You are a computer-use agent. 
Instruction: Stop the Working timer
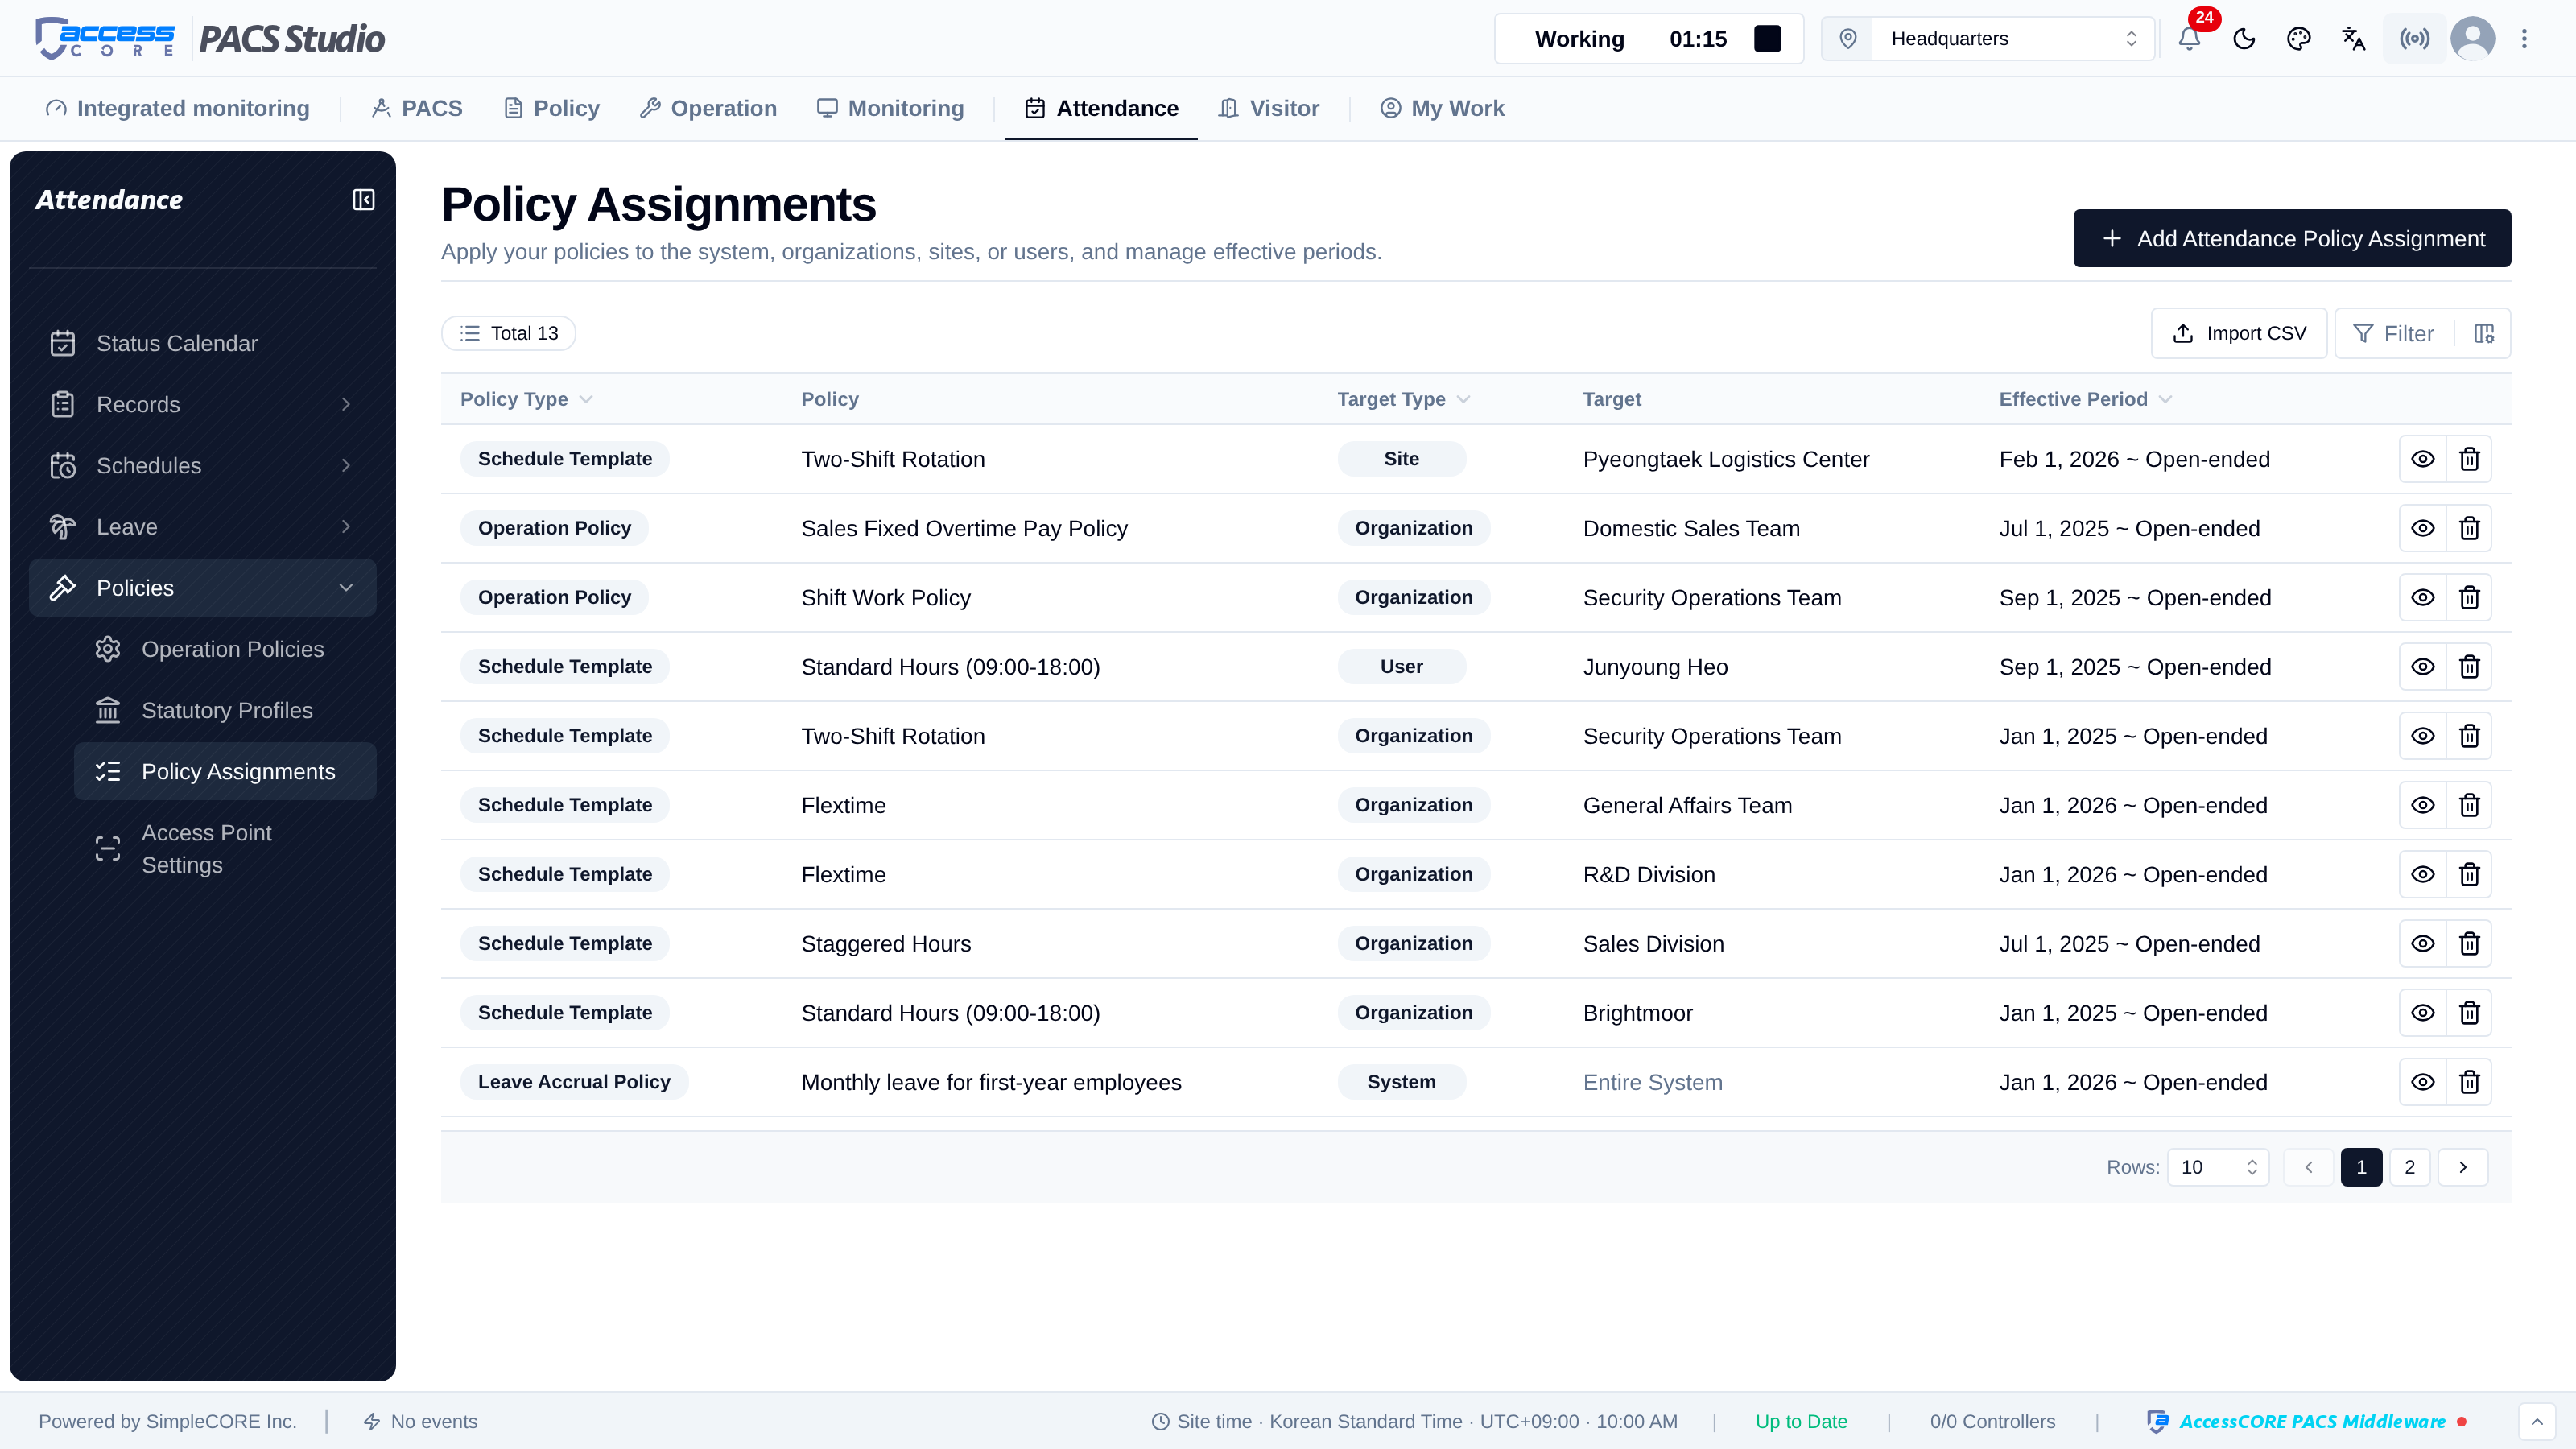[1768, 39]
